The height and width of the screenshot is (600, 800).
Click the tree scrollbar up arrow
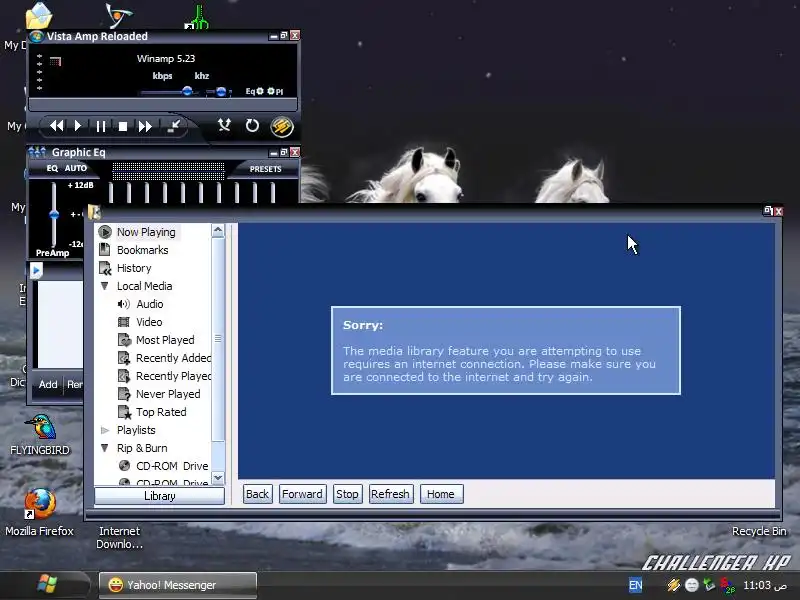coord(218,231)
